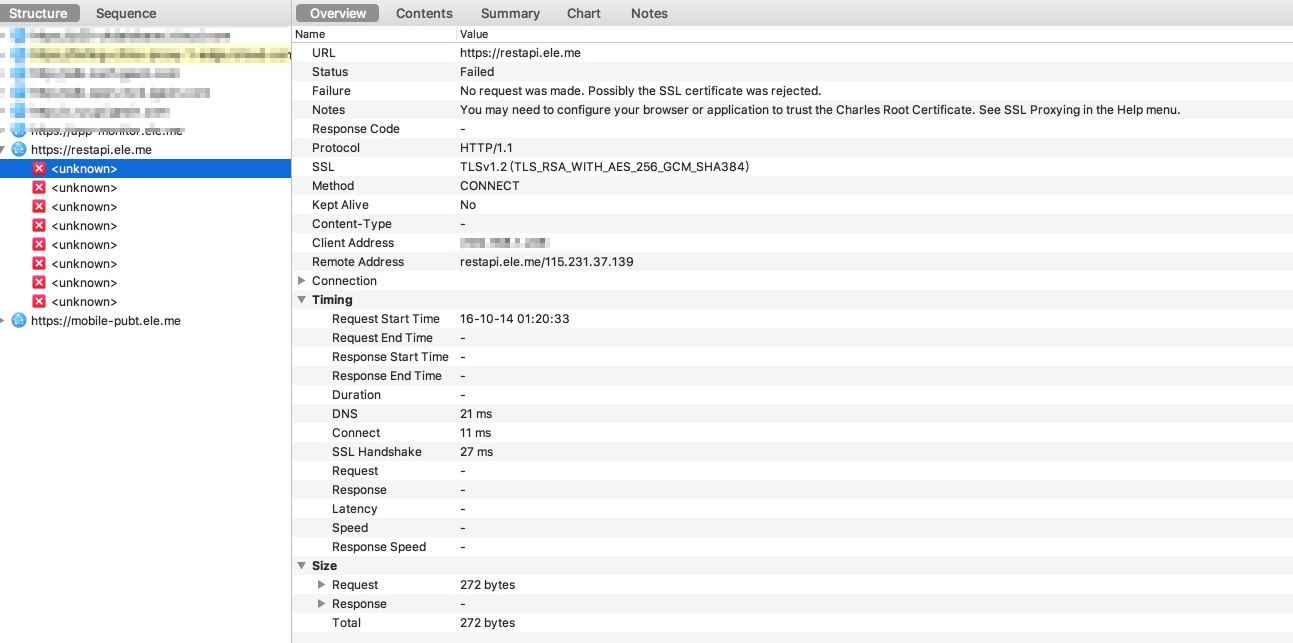
Task: Expand the mobile-pubt.ele.me host node
Action: [x=3, y=321]
